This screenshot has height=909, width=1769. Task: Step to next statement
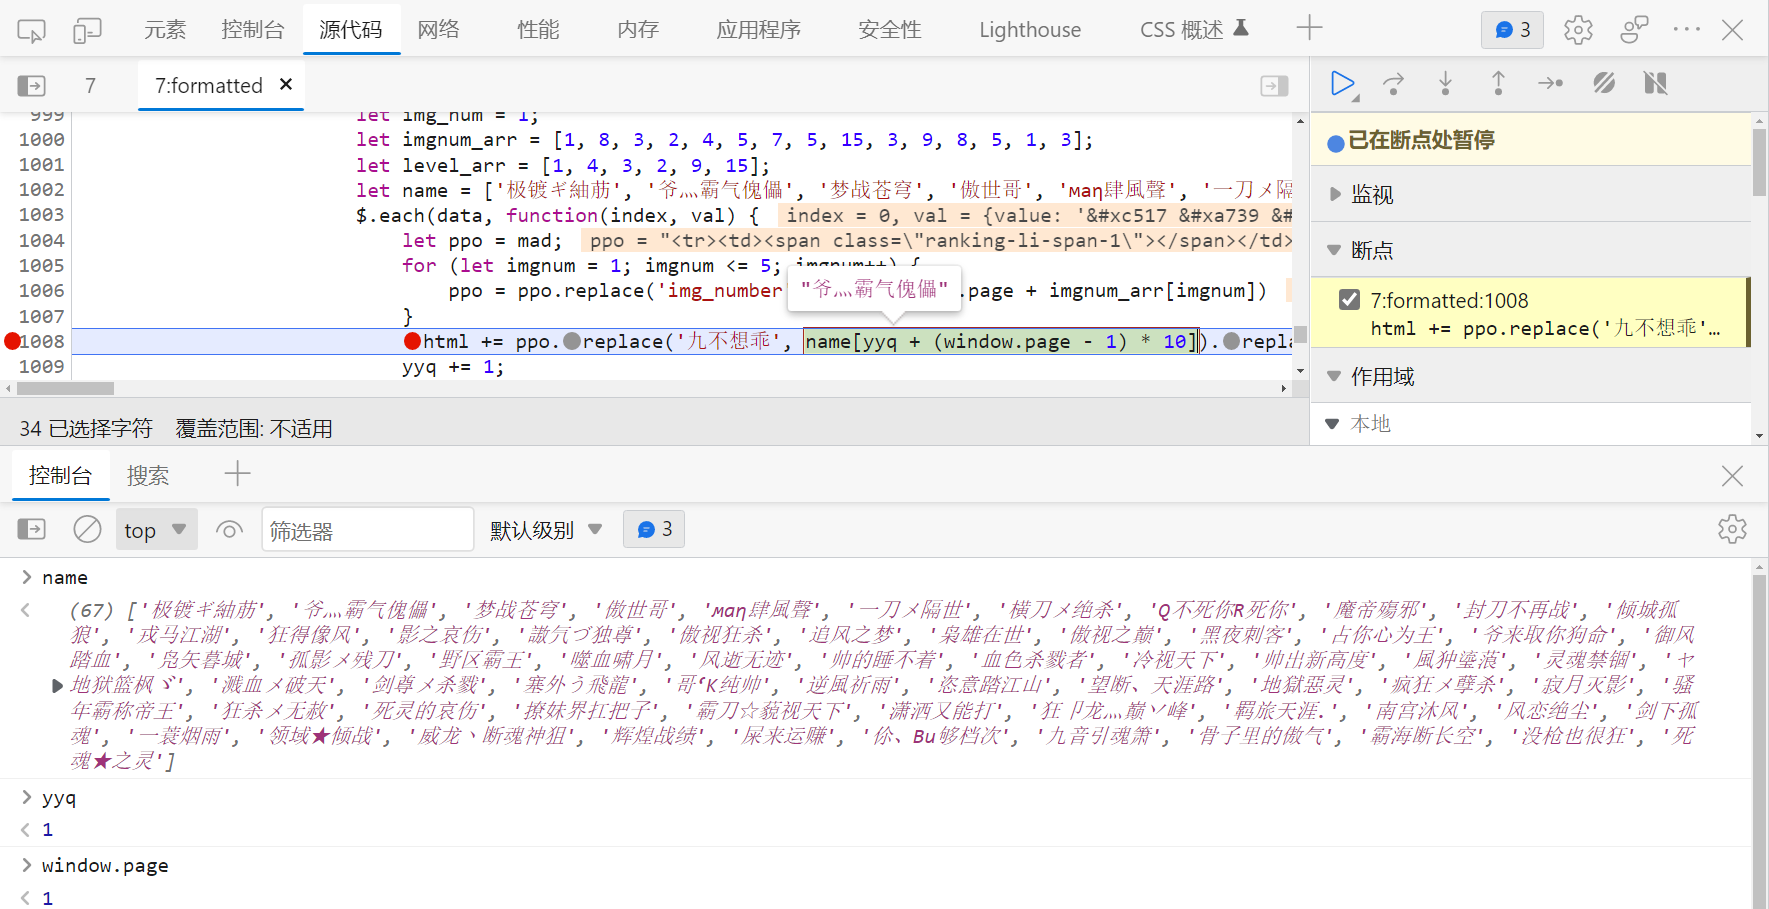1550,84
